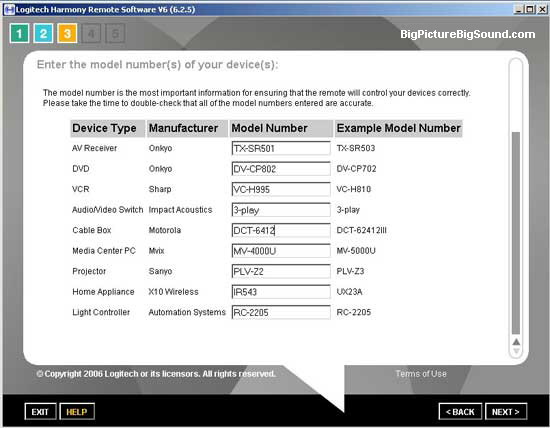Click example model MV-5000U
The height and width of the screenshot is (428, 550).
tap(356, 251)
